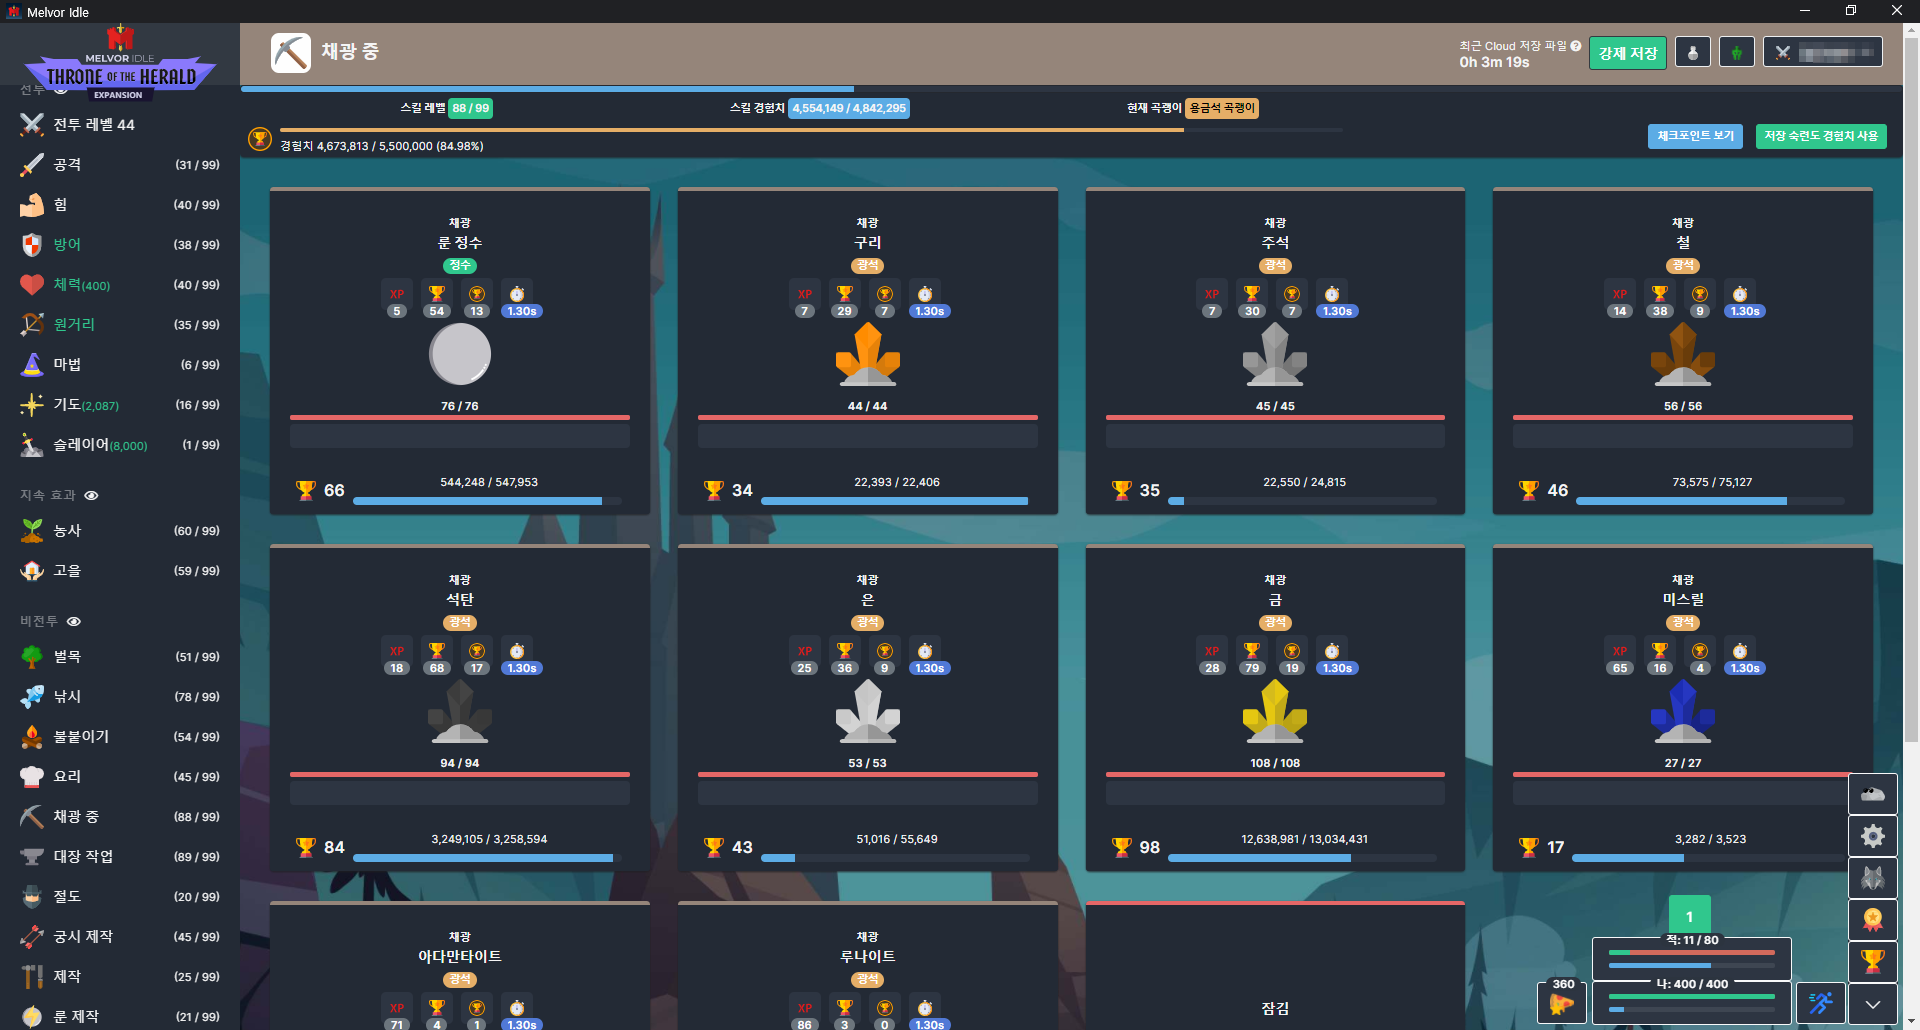Go to 방어 (Defence) skill page
Viewport: 1920px width, 1030px height.
pos(120,244)
